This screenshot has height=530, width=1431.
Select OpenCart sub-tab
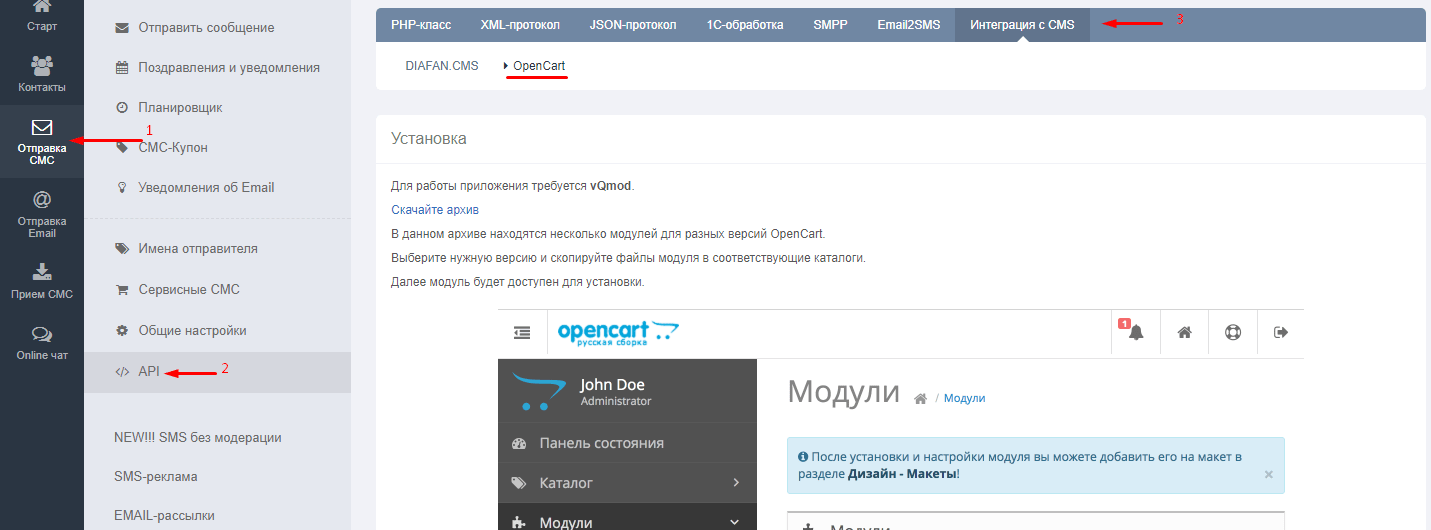click(x=539, y=66)
